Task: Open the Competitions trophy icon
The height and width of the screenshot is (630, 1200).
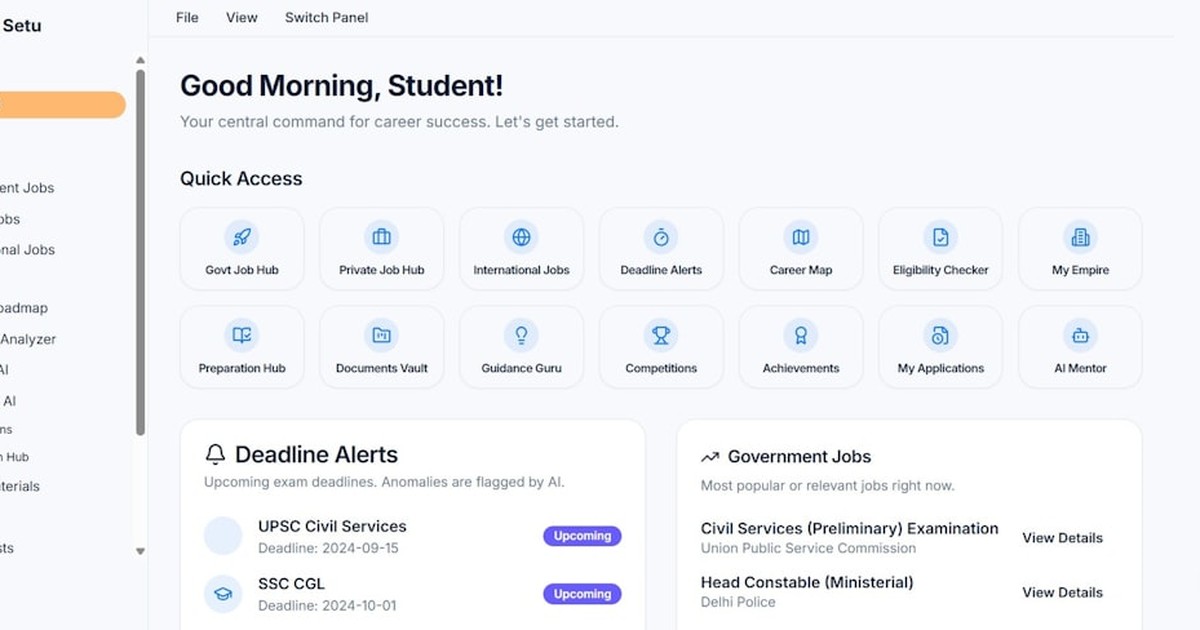Action: click(661, 335)
